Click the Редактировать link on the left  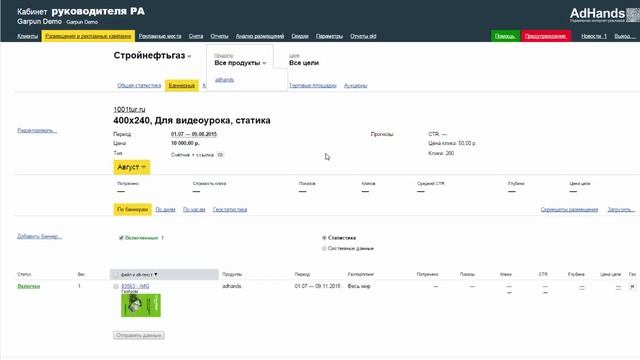tap(37, 130)
